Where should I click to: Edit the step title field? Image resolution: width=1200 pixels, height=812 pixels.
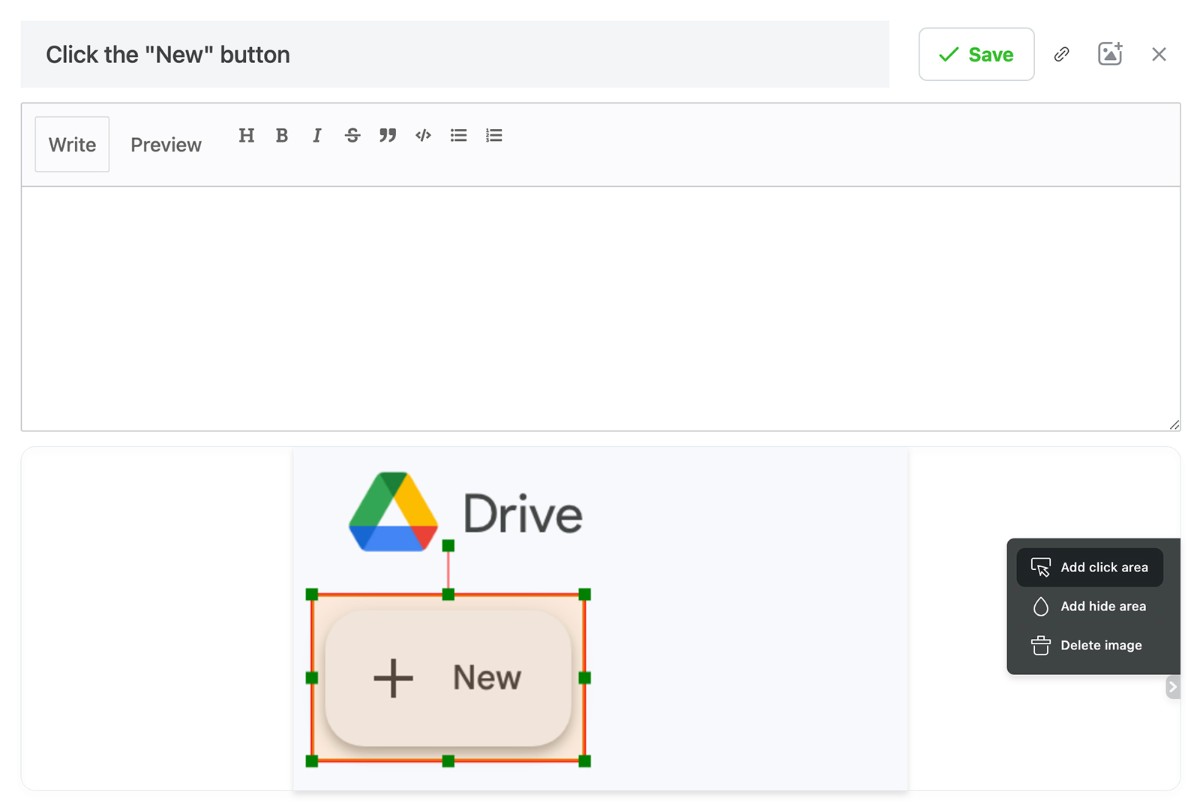(x=455, y=54)
